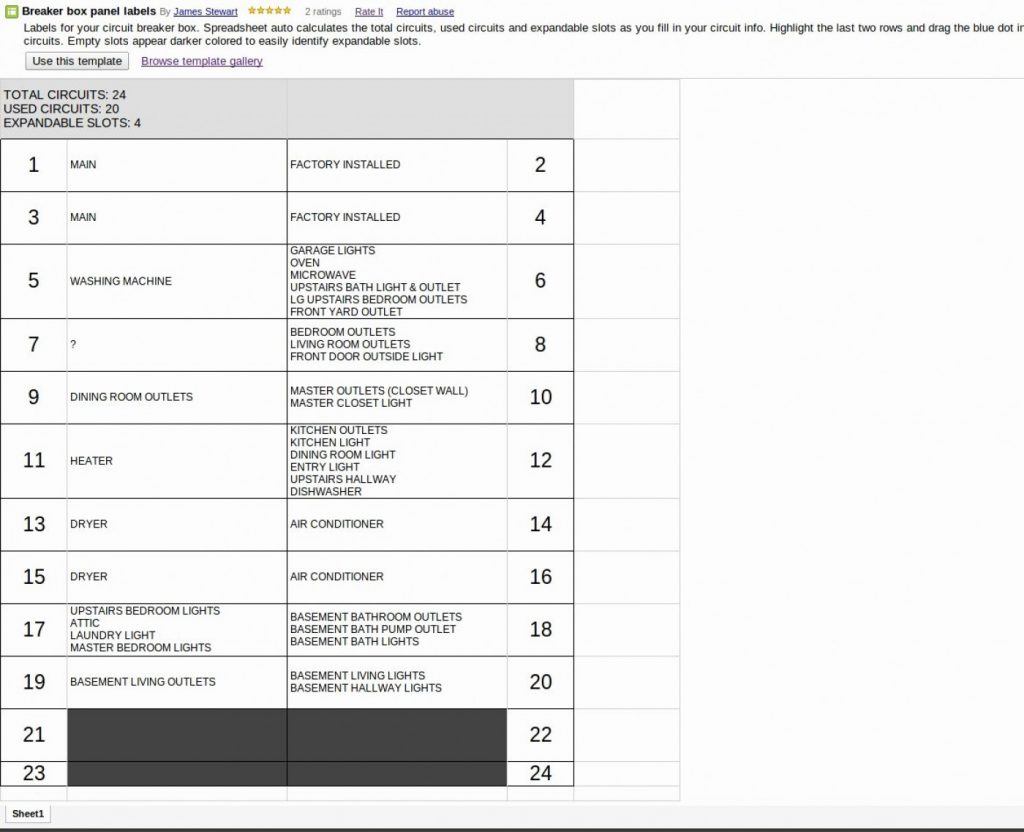Screen dimensions: 1024x832
Task: Click circuit number 1 cell
Action: pyautogui.click(x=33, y=165)
